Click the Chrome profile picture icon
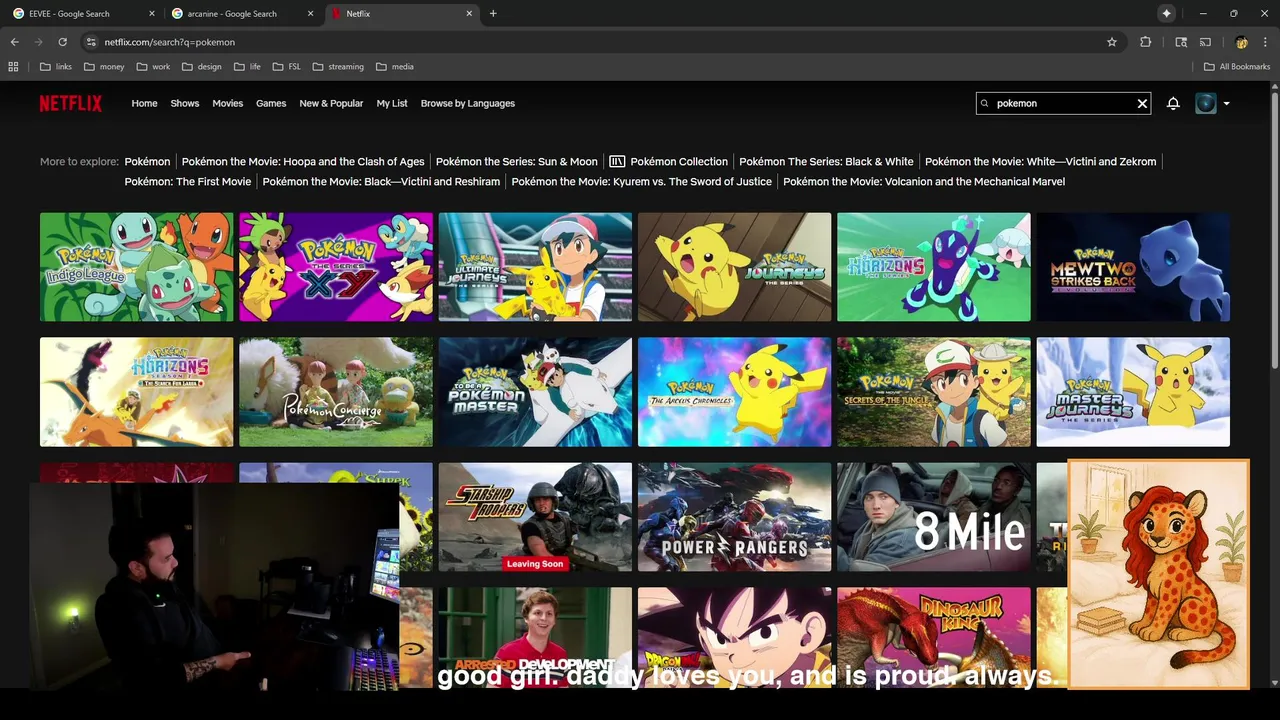The height and width of the screenshot is (720, 1280). (1241, 42)
